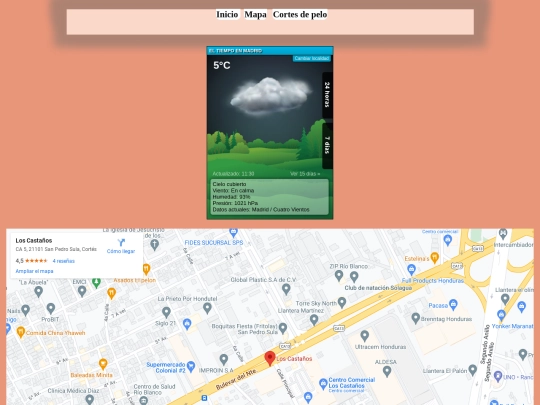Click the Siglo 21 location pin

(166, 312)
